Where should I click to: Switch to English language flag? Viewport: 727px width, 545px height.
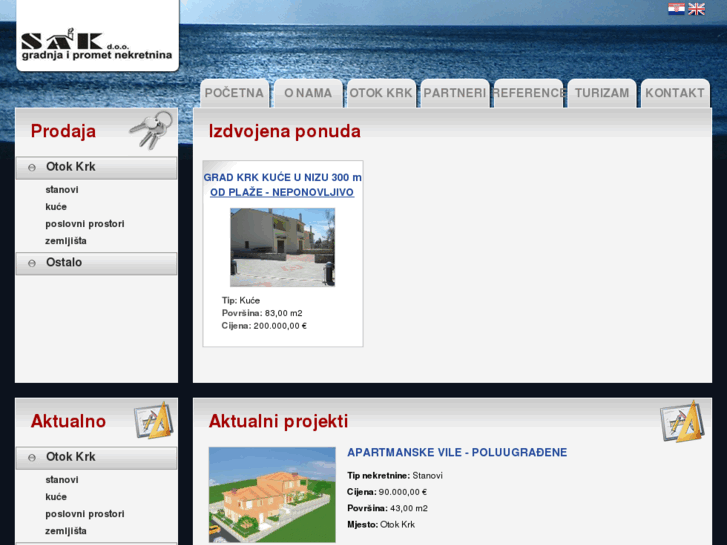coord(696,9)
